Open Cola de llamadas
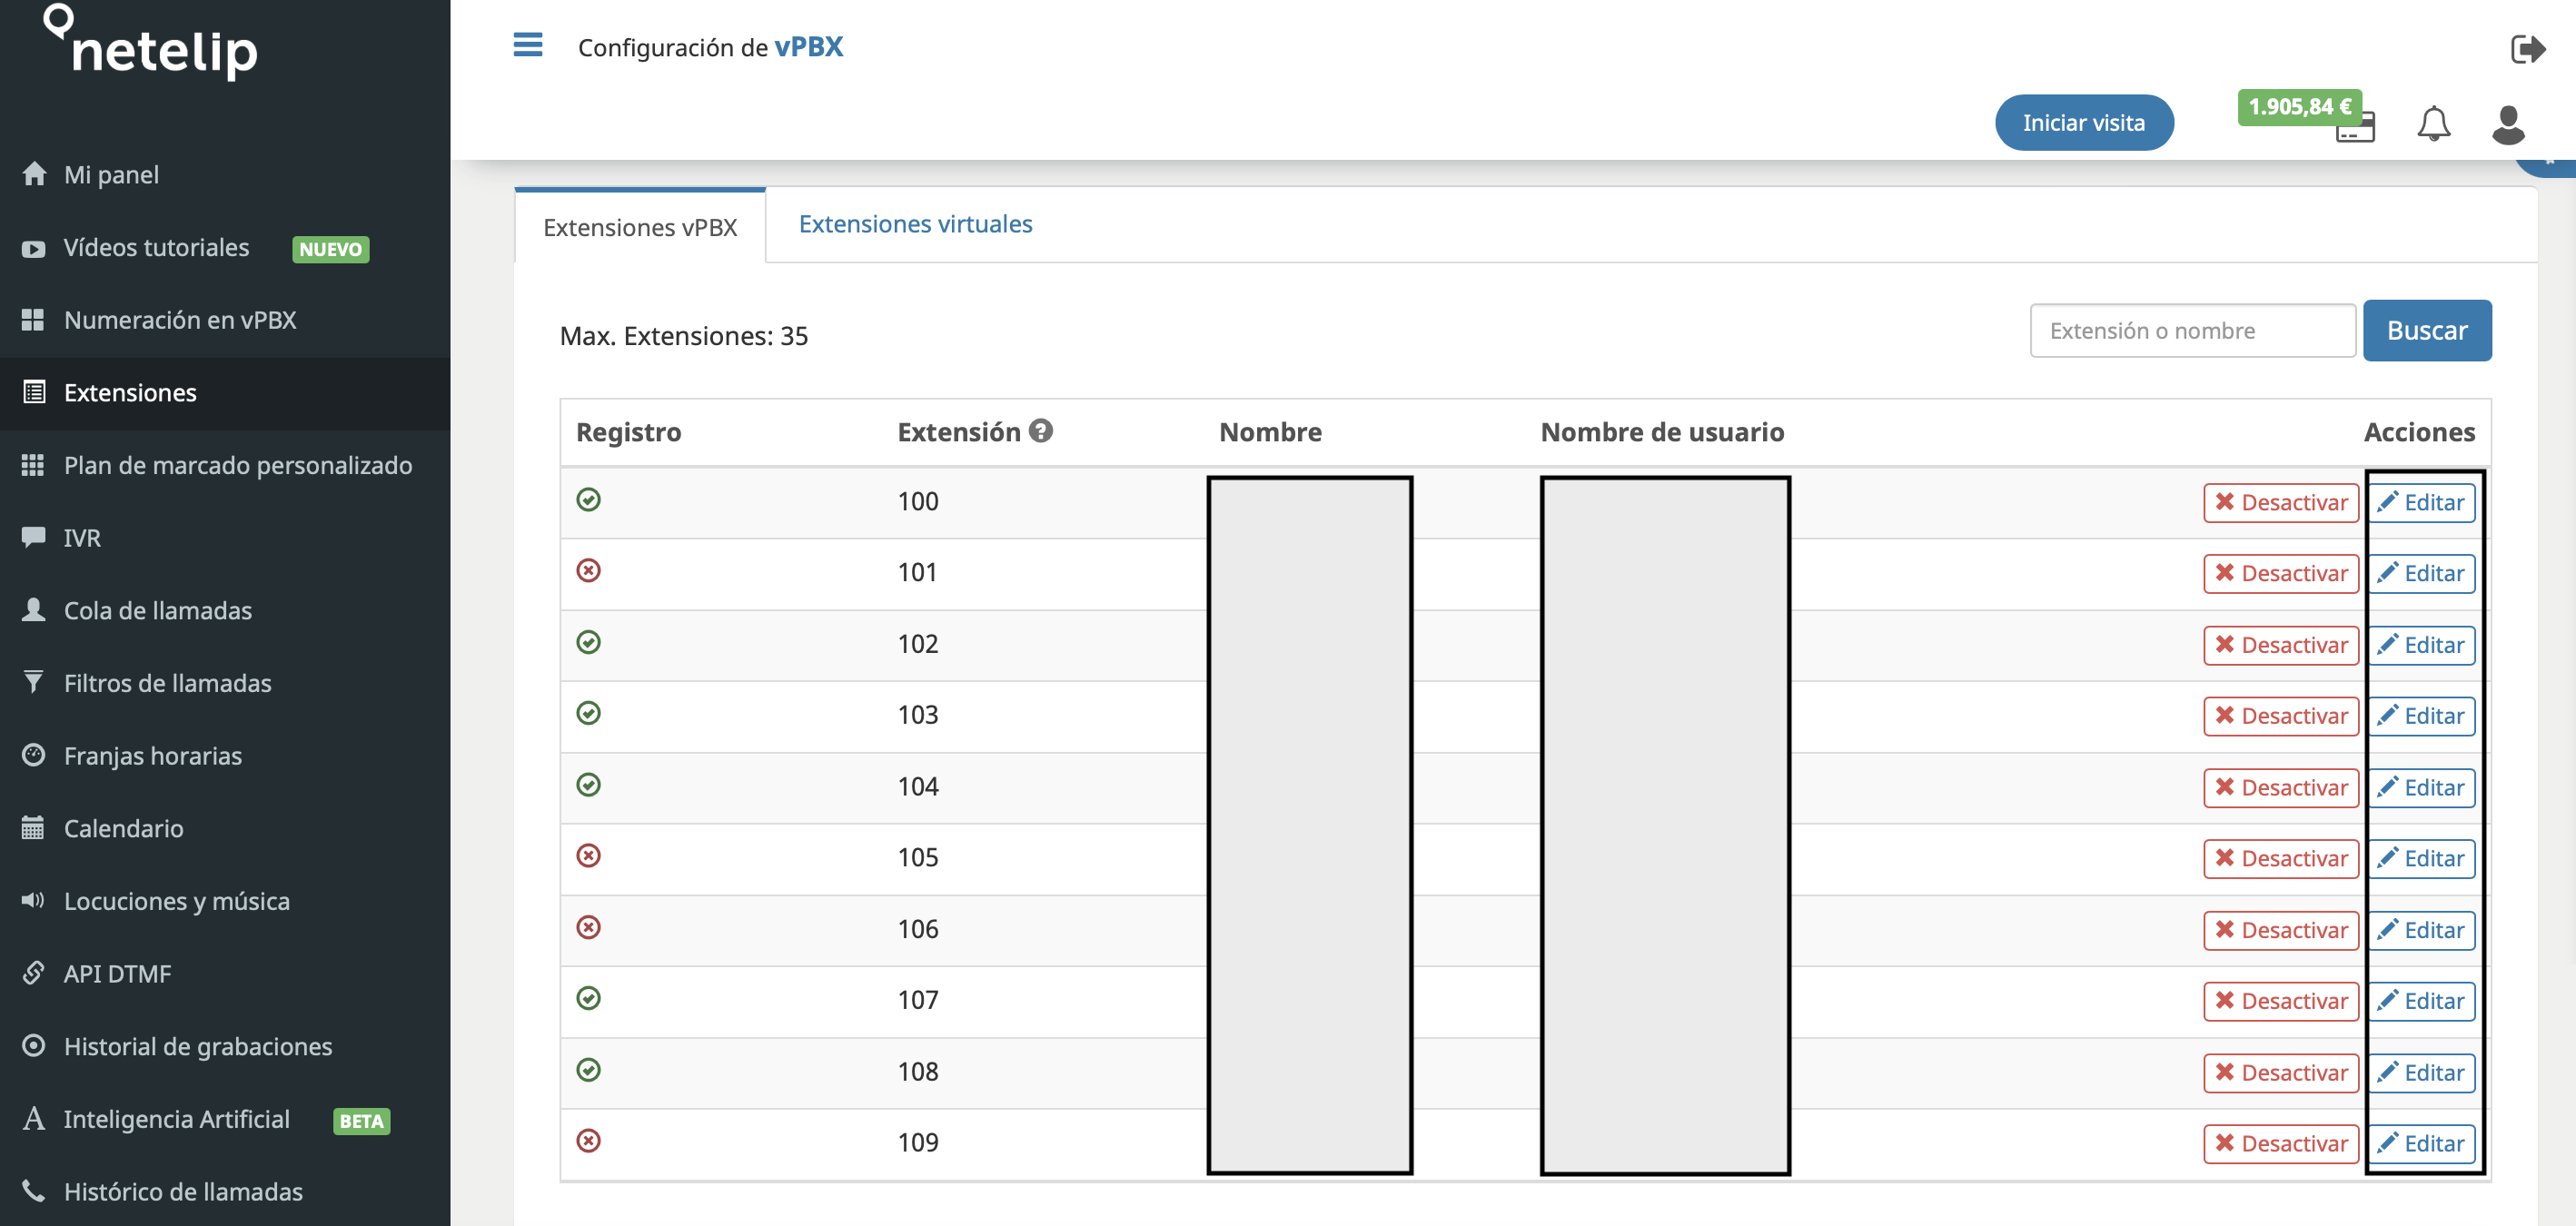Viewport: 2576px width, 1226px height. coord(225,611)
